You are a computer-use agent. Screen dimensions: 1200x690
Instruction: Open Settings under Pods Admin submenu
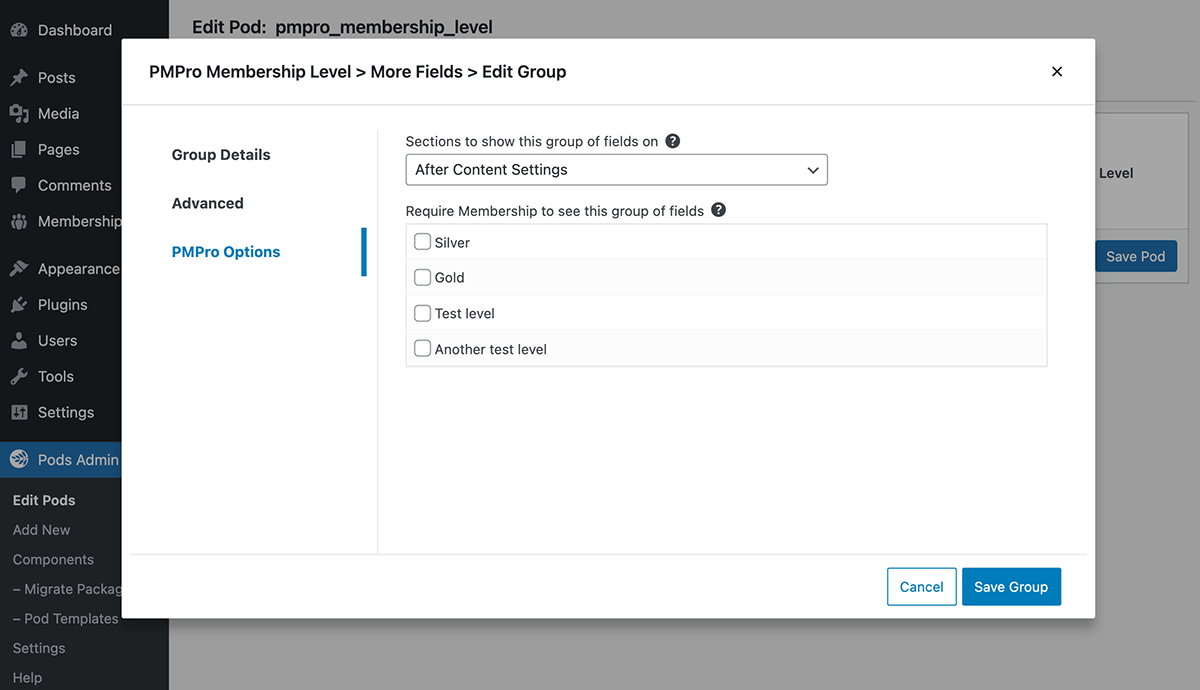(x=39, y=648)
